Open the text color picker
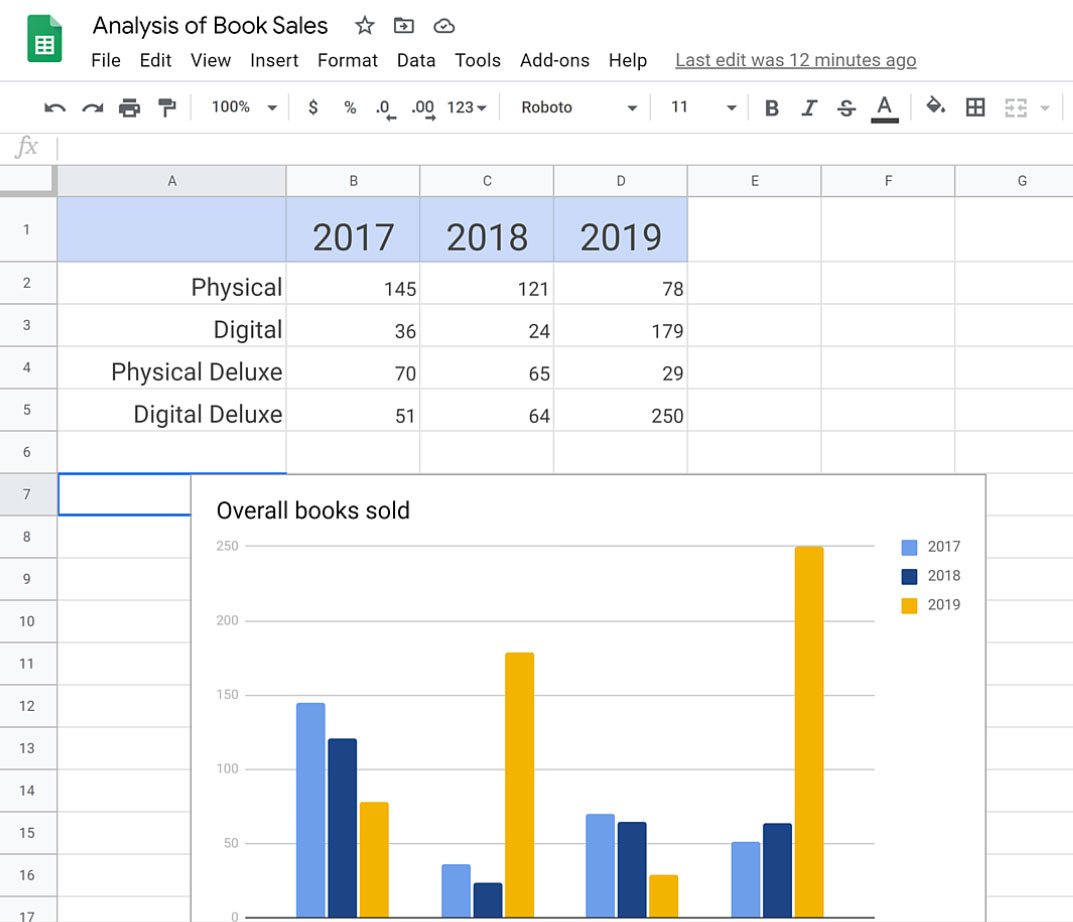Image resolution: width=1073 pixels, height=922 pixels. pos(884,108)
